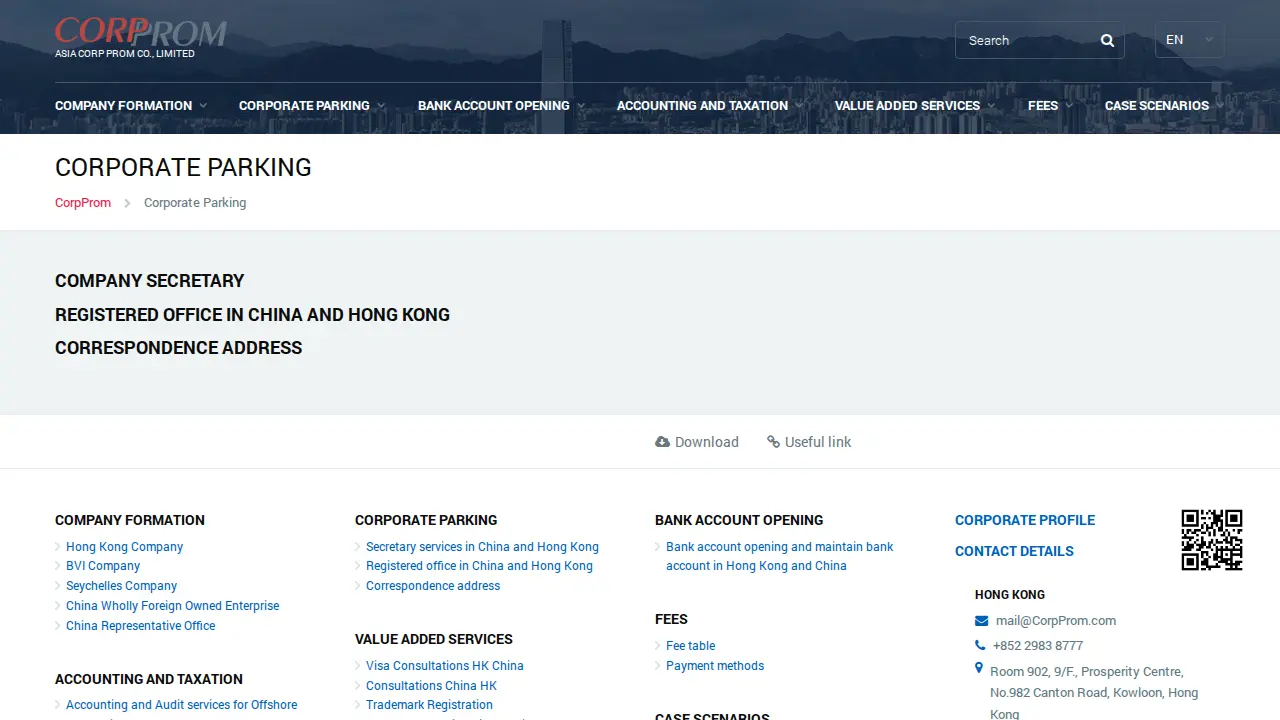Open the Company Formation nav item
1280x720 pixels.
click(x=123, y=106)
